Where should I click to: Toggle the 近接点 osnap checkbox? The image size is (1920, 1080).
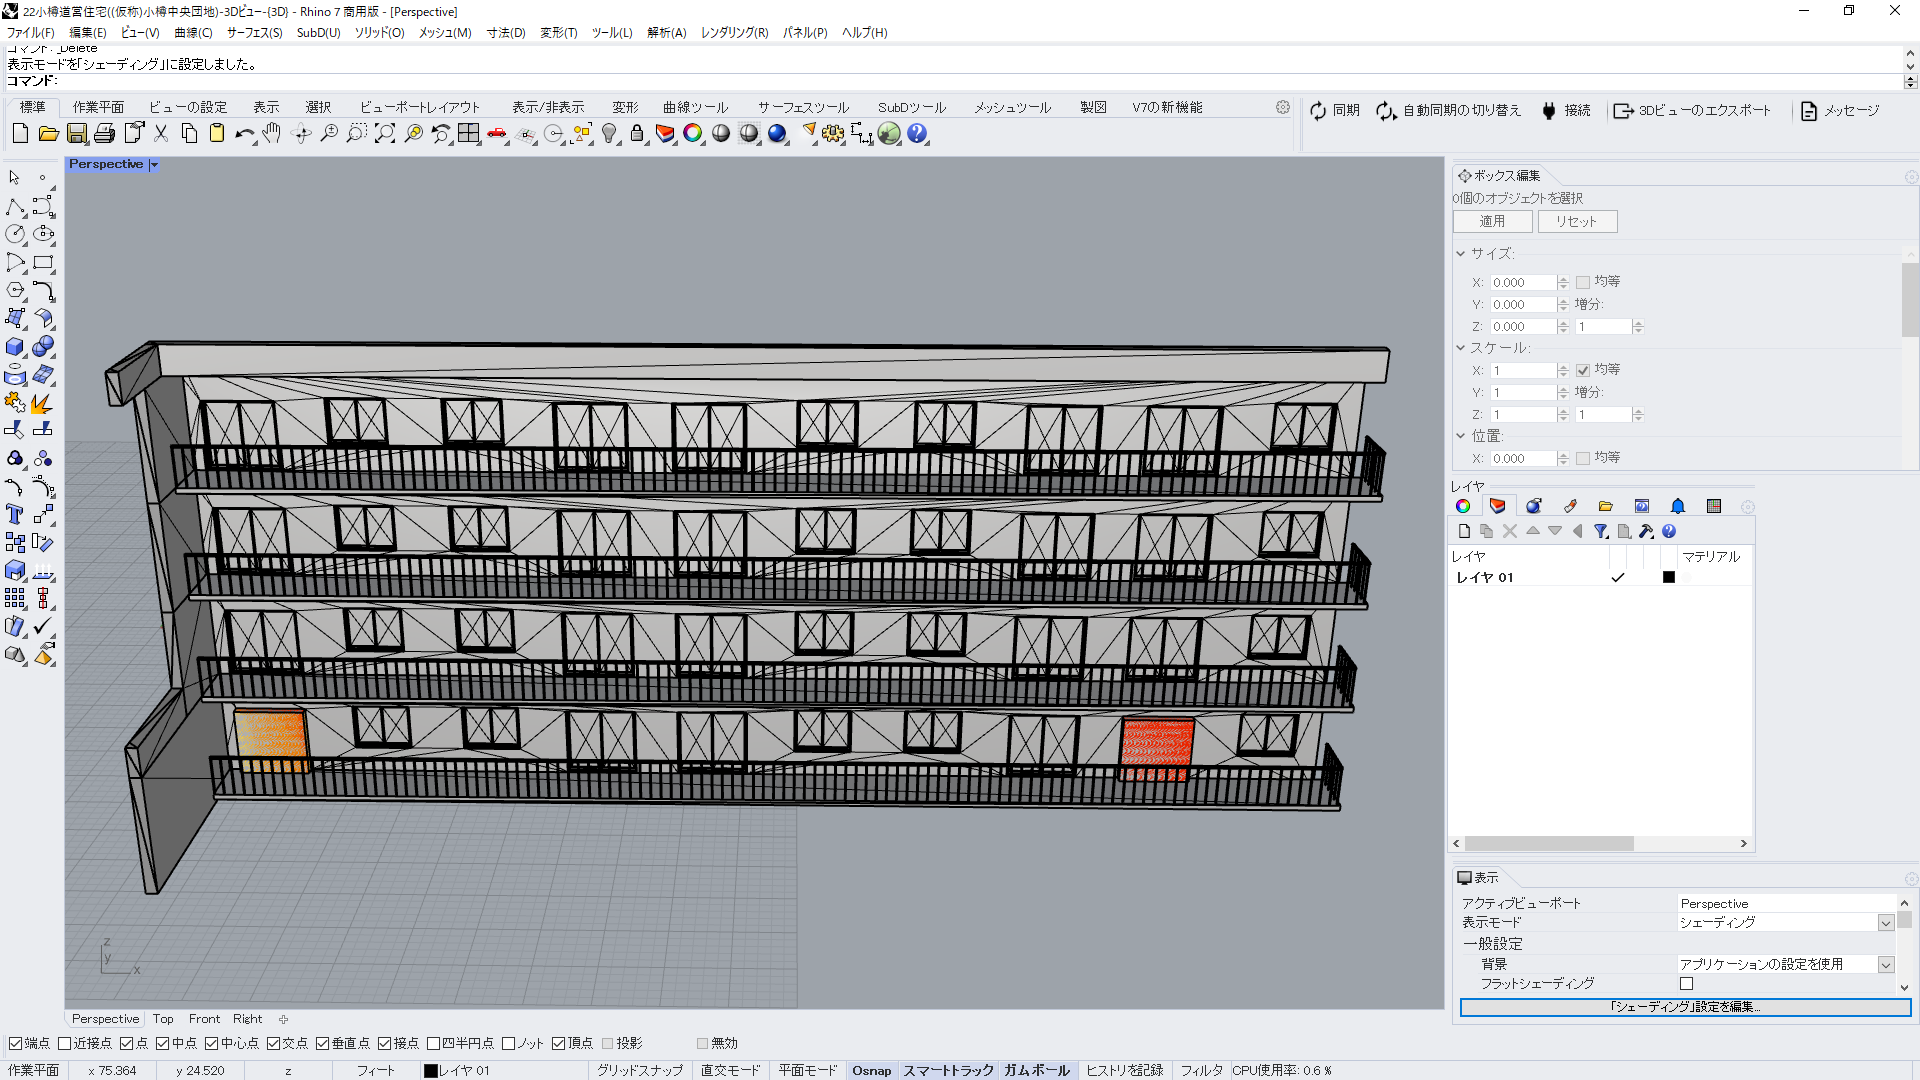(x=65, y=1043)
